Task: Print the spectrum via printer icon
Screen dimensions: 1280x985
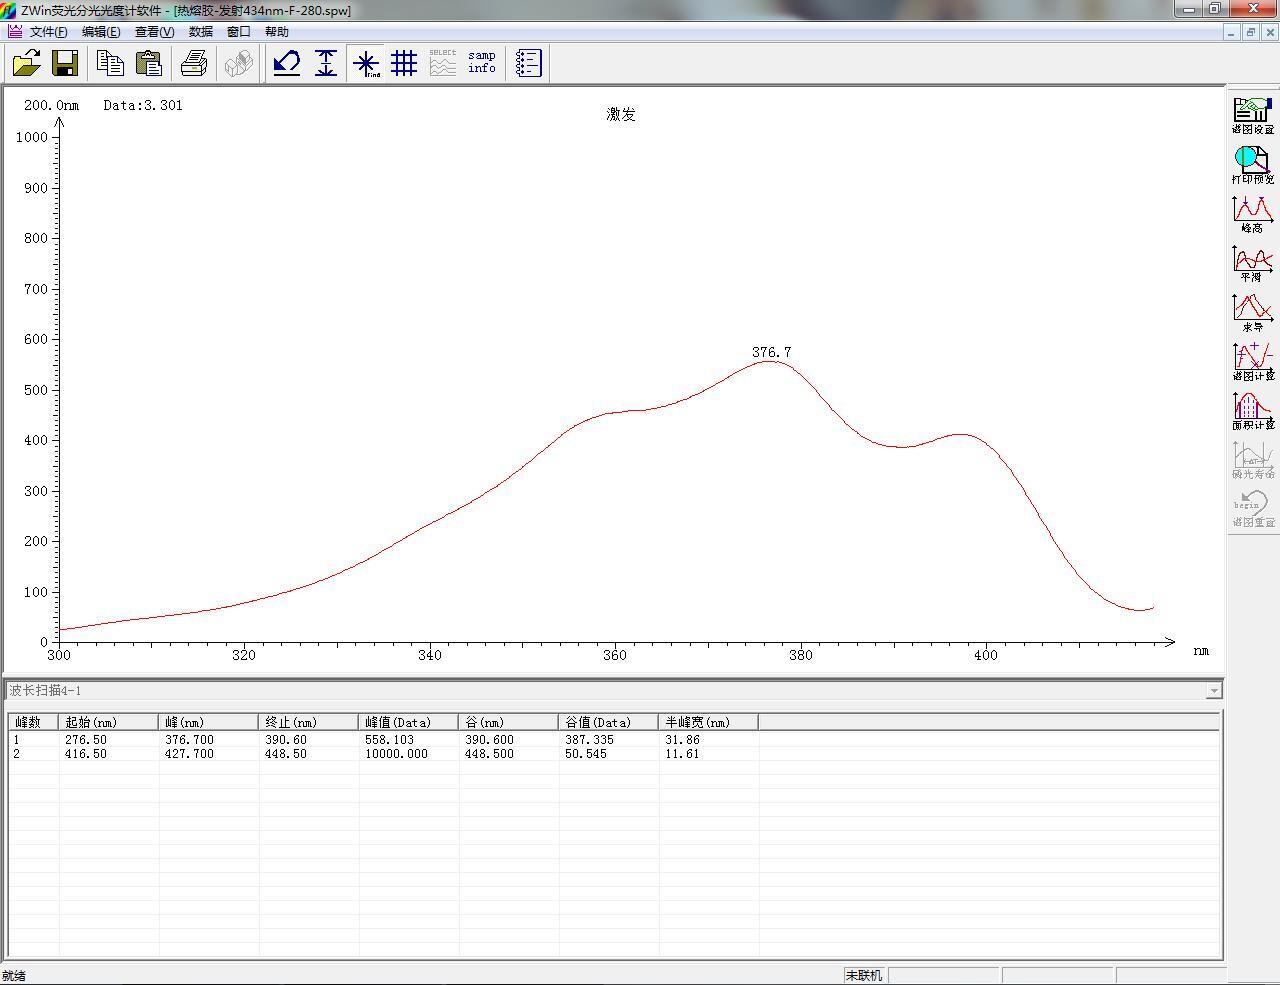Action: pyautogui.click(x=194, y=63)
